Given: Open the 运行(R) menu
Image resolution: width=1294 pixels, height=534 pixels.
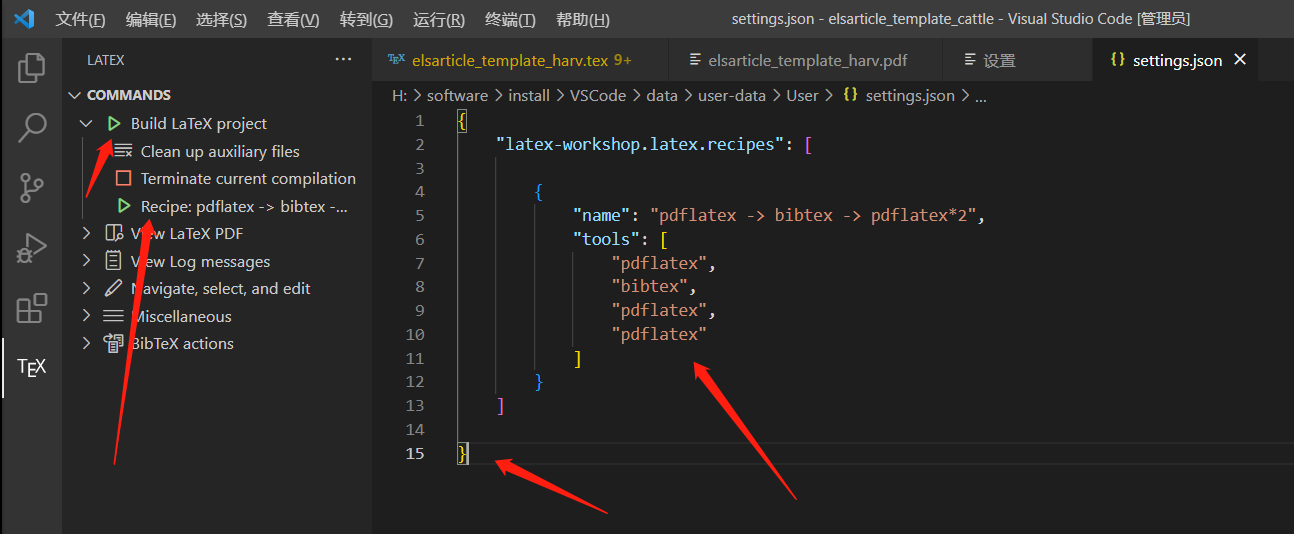Looking at the screenshot, I should click(x=439, y=20).
